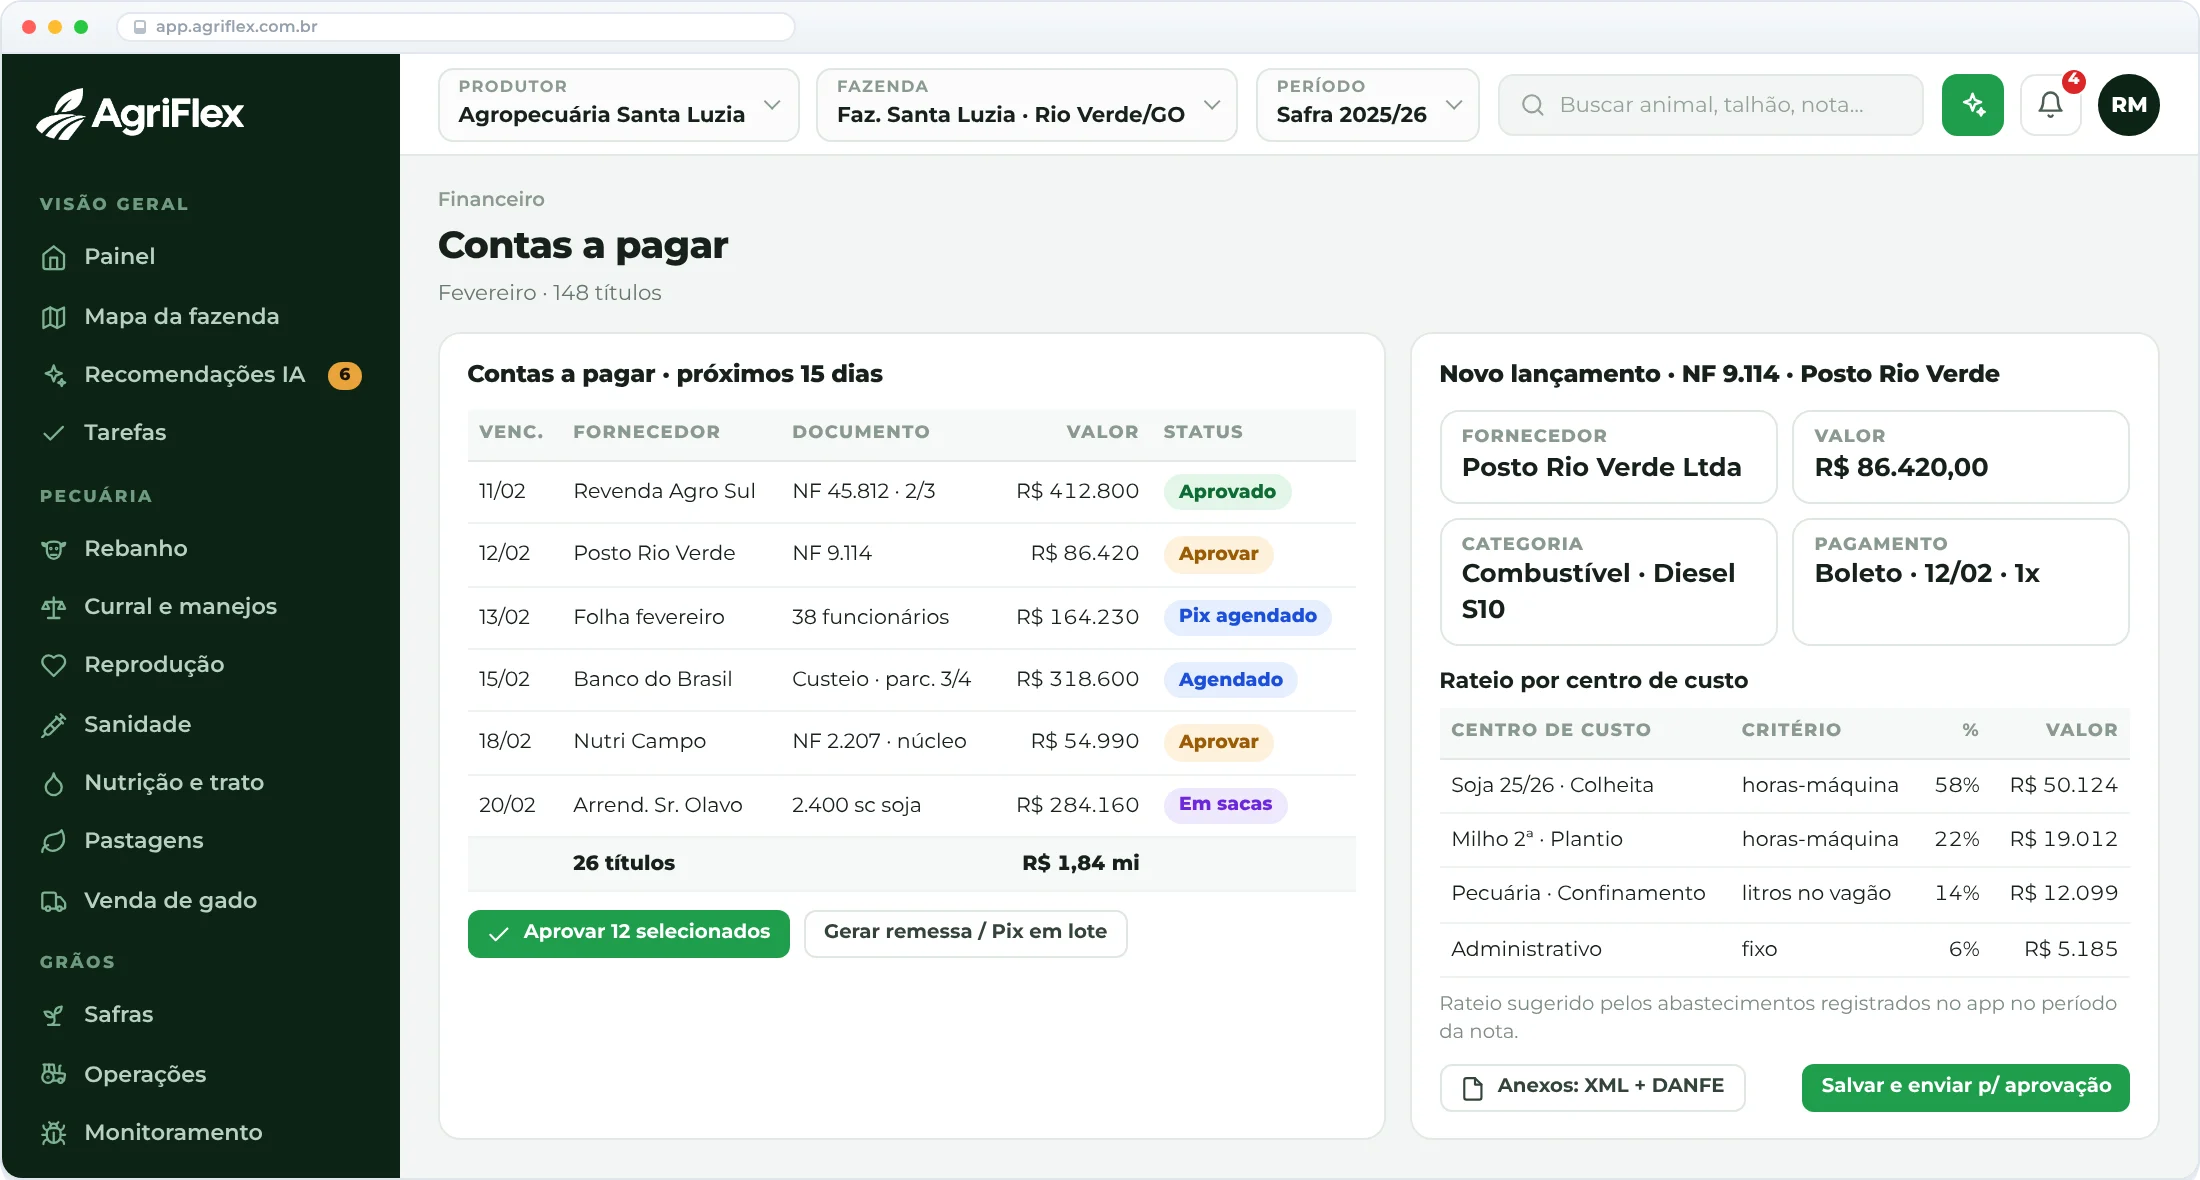Click the 14% for Pecuária Confinamento
The image size is (2200, 1180).
coord(1957,893)
